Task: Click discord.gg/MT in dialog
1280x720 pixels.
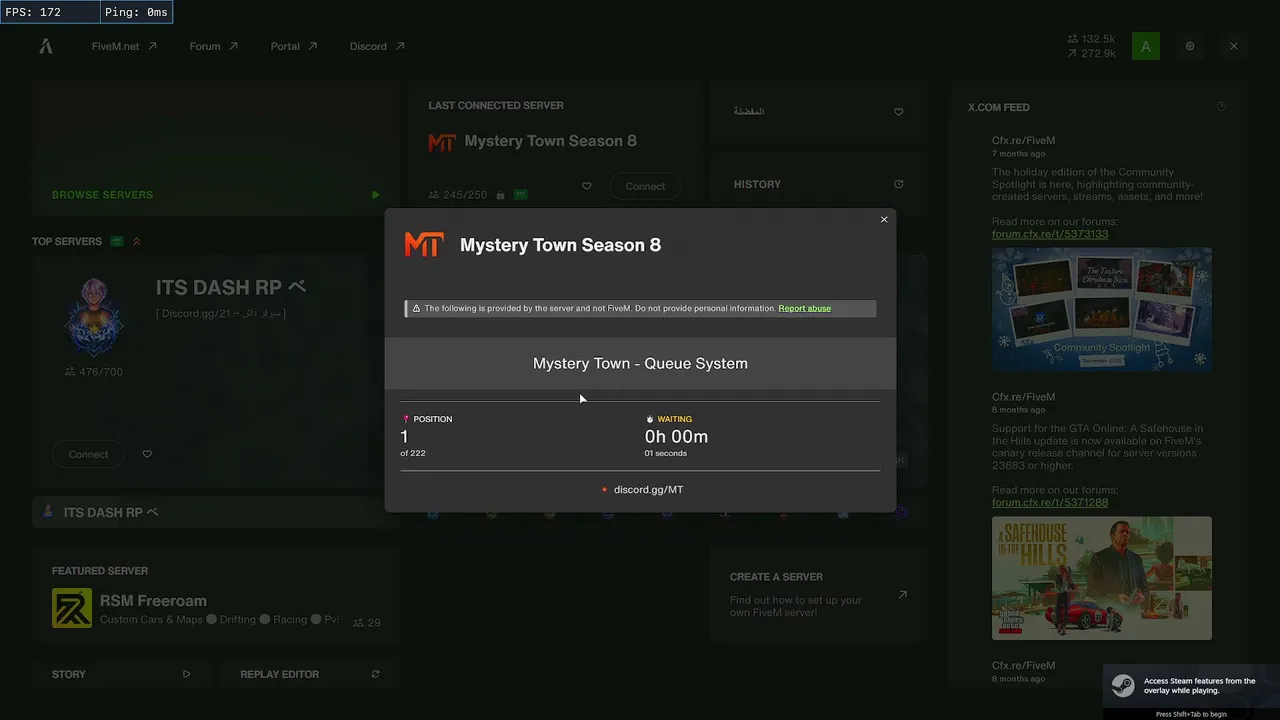Action: pos(648,490)
